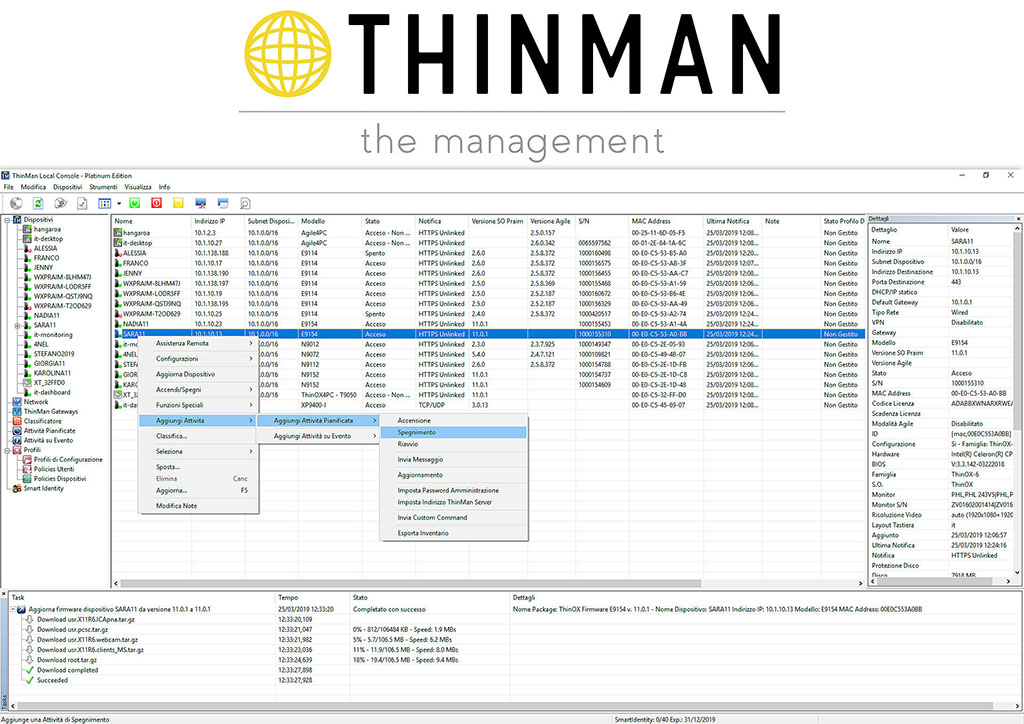Viewport: 1024px width, 724px height.
Task: Choose Spegnimento from the submenu
Action: point(416,432)
